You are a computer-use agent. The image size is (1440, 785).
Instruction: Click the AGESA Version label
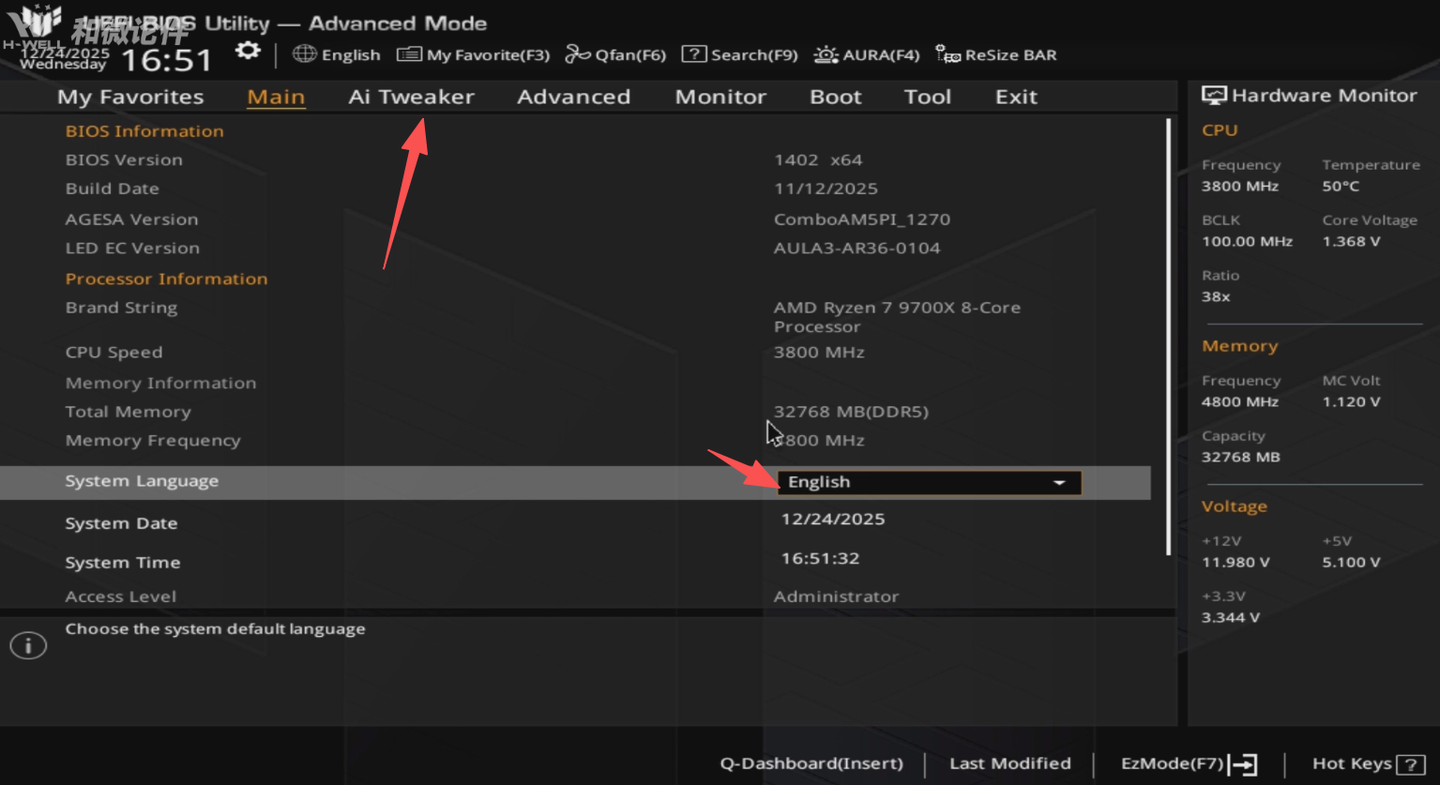(x=132, y=219)
